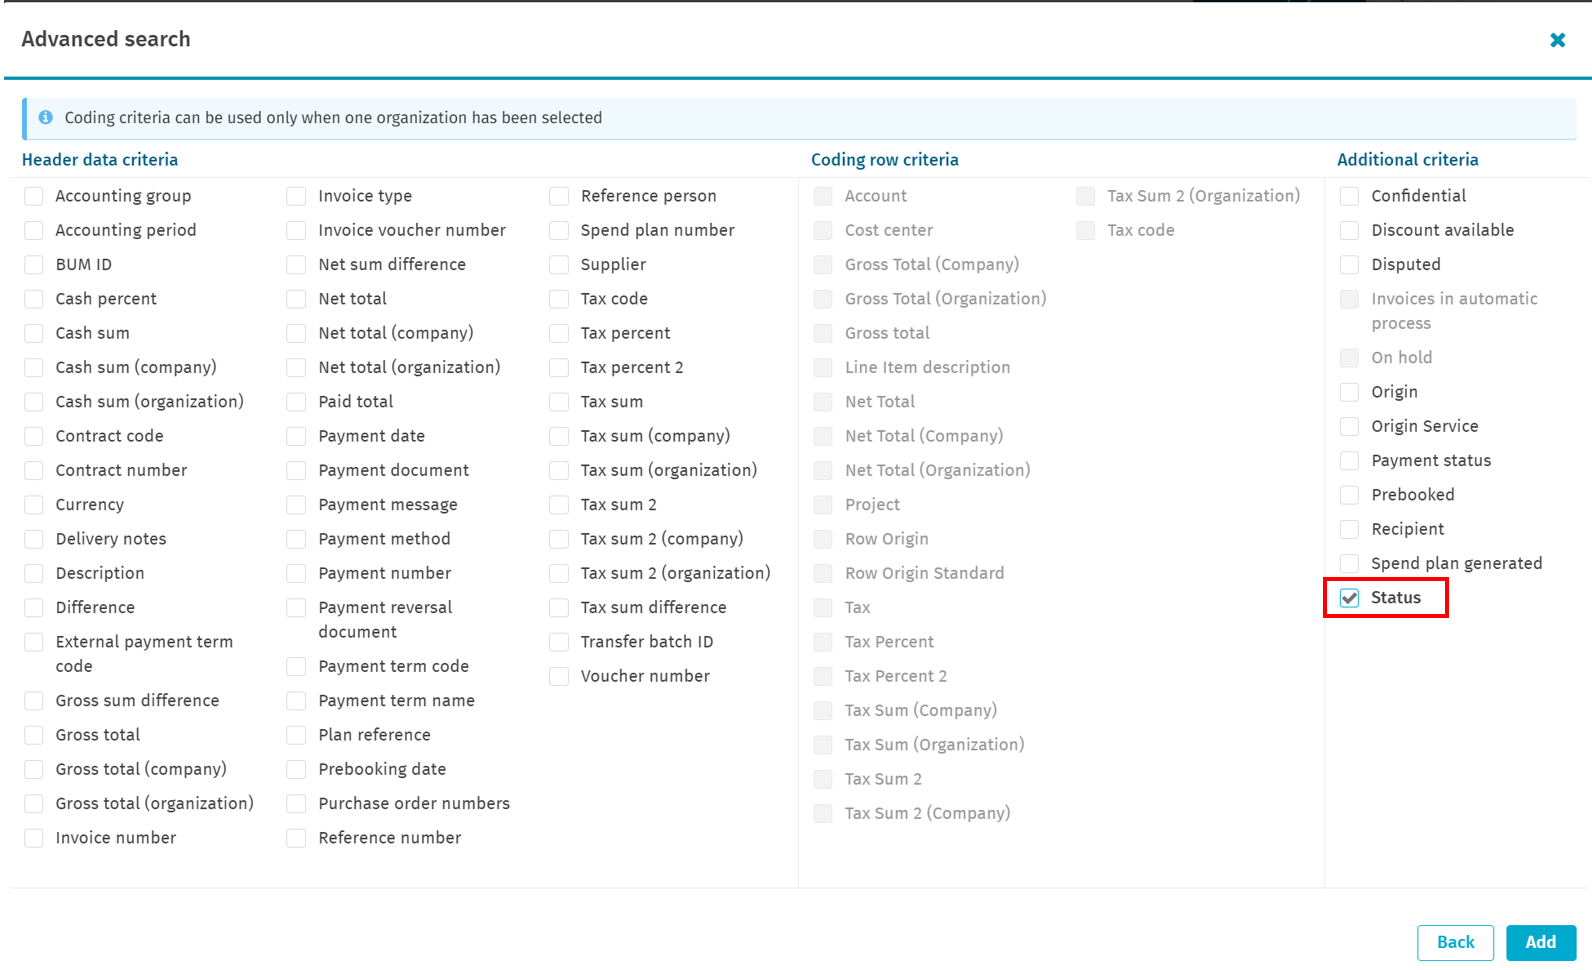Enable the Disputed criteria checkbox
This screenshot has height=970, width=1592.
tap(1350, 265)
